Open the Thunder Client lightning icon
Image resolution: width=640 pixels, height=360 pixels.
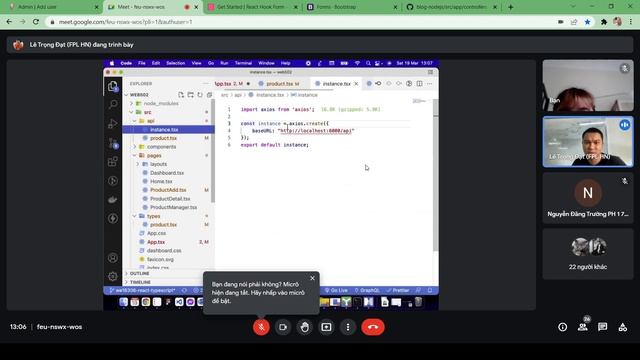click(113, 218)
